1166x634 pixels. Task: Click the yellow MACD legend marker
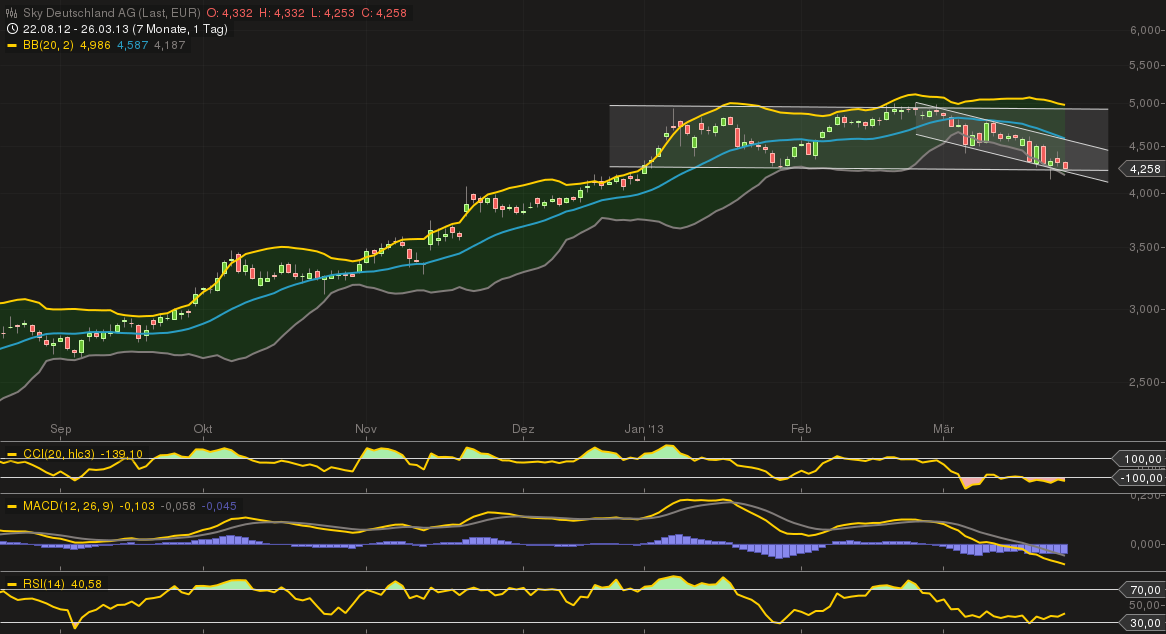point(12,506)
